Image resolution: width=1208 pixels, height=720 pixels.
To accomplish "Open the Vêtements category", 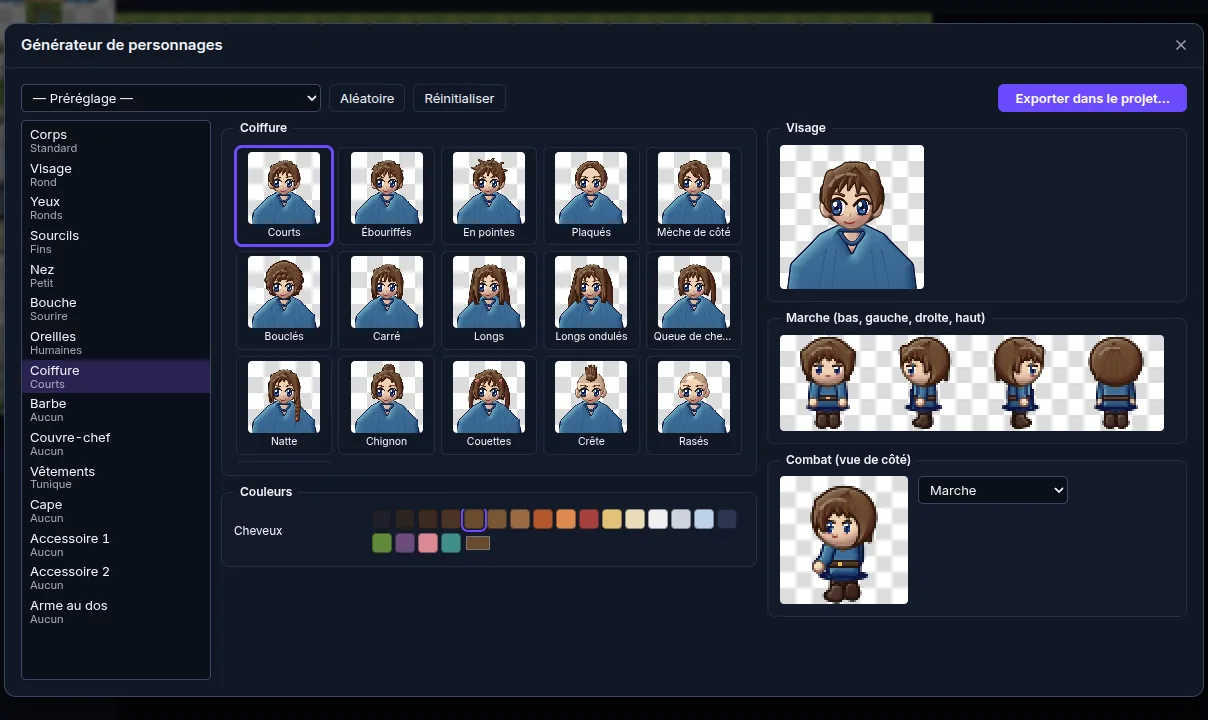I will click(x=116, y=478).
